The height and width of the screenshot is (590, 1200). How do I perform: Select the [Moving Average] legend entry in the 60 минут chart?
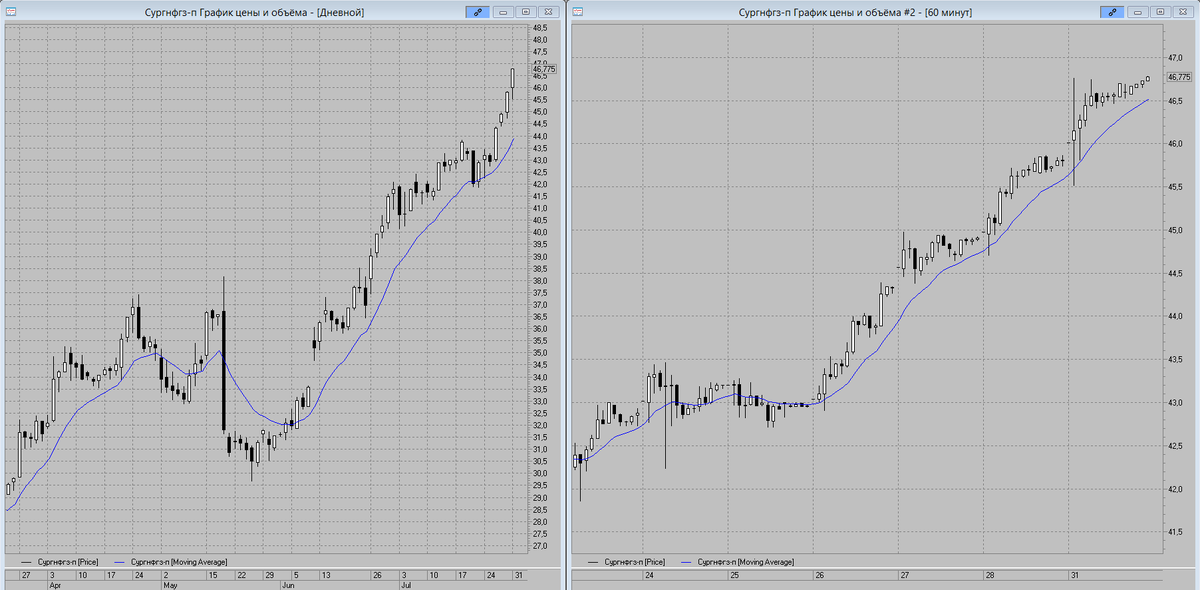(739, 562)
